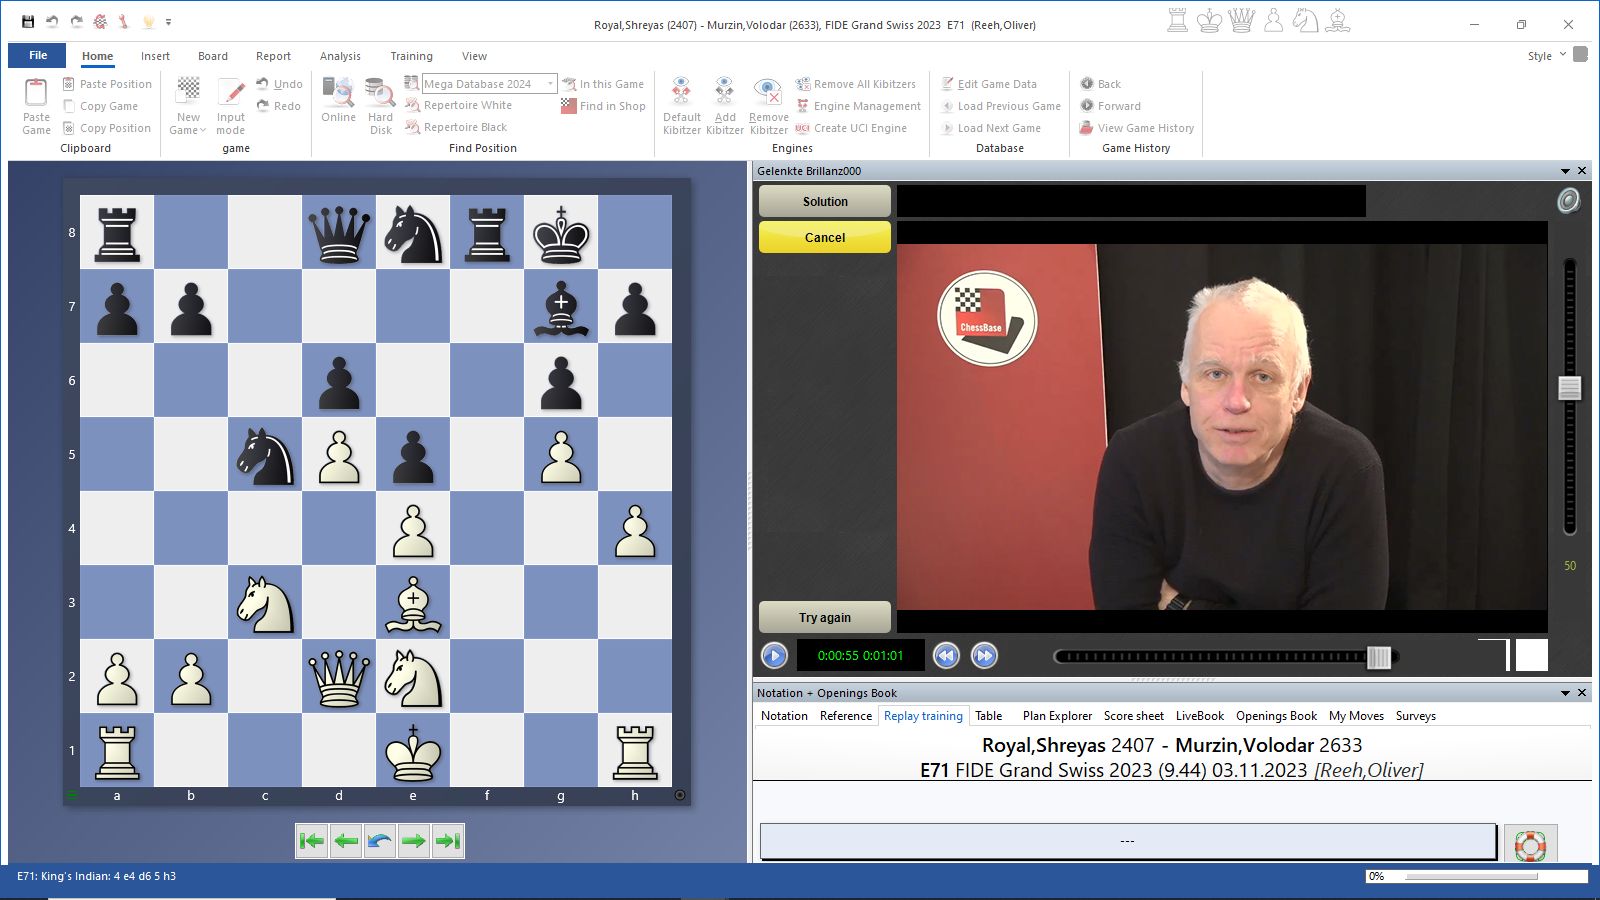This screenshot has height=900, width=1600.
Task: Open Repertoire White
Action: (458, 105)
